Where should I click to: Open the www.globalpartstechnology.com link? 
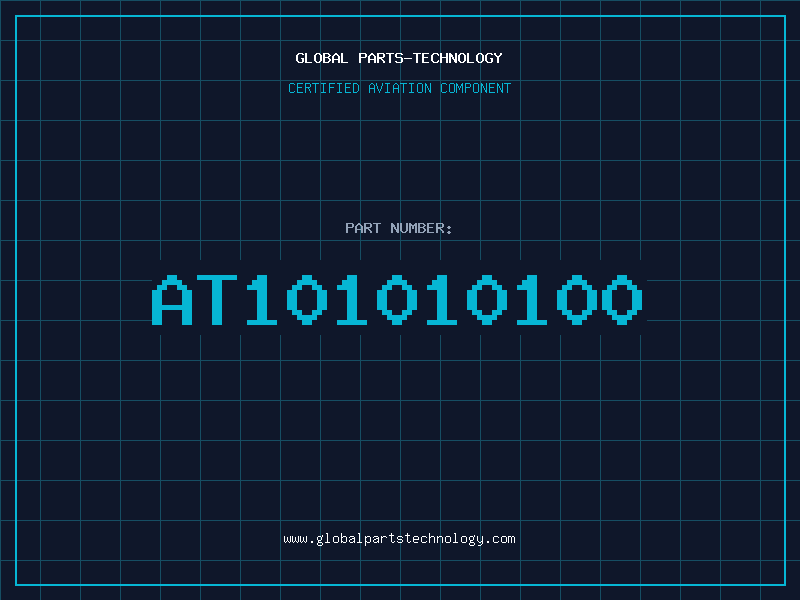click(x=399, y=539)
